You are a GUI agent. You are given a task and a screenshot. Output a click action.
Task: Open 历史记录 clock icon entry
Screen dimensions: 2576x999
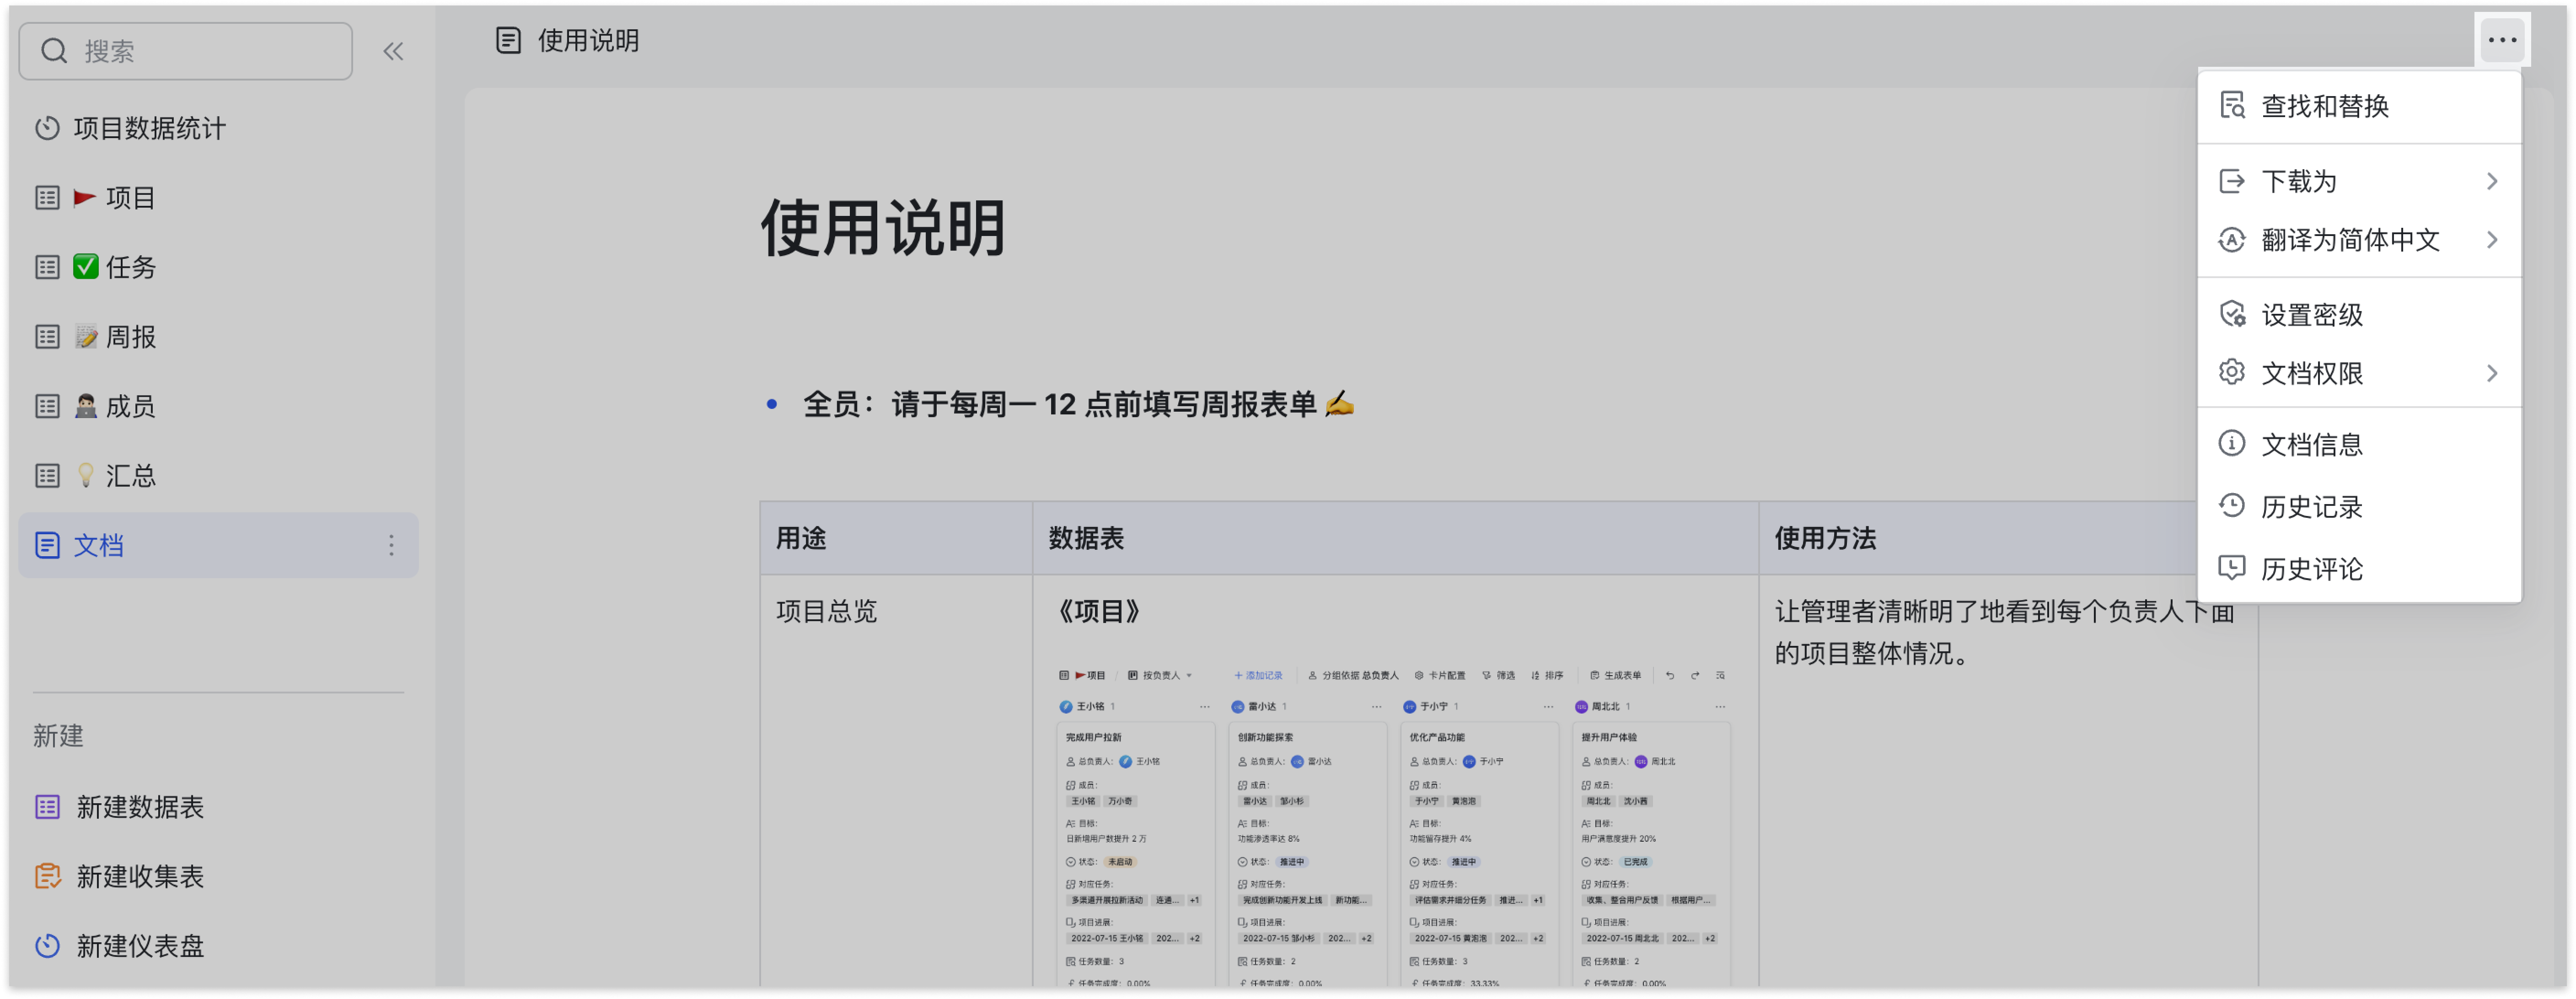[2231, 506]
